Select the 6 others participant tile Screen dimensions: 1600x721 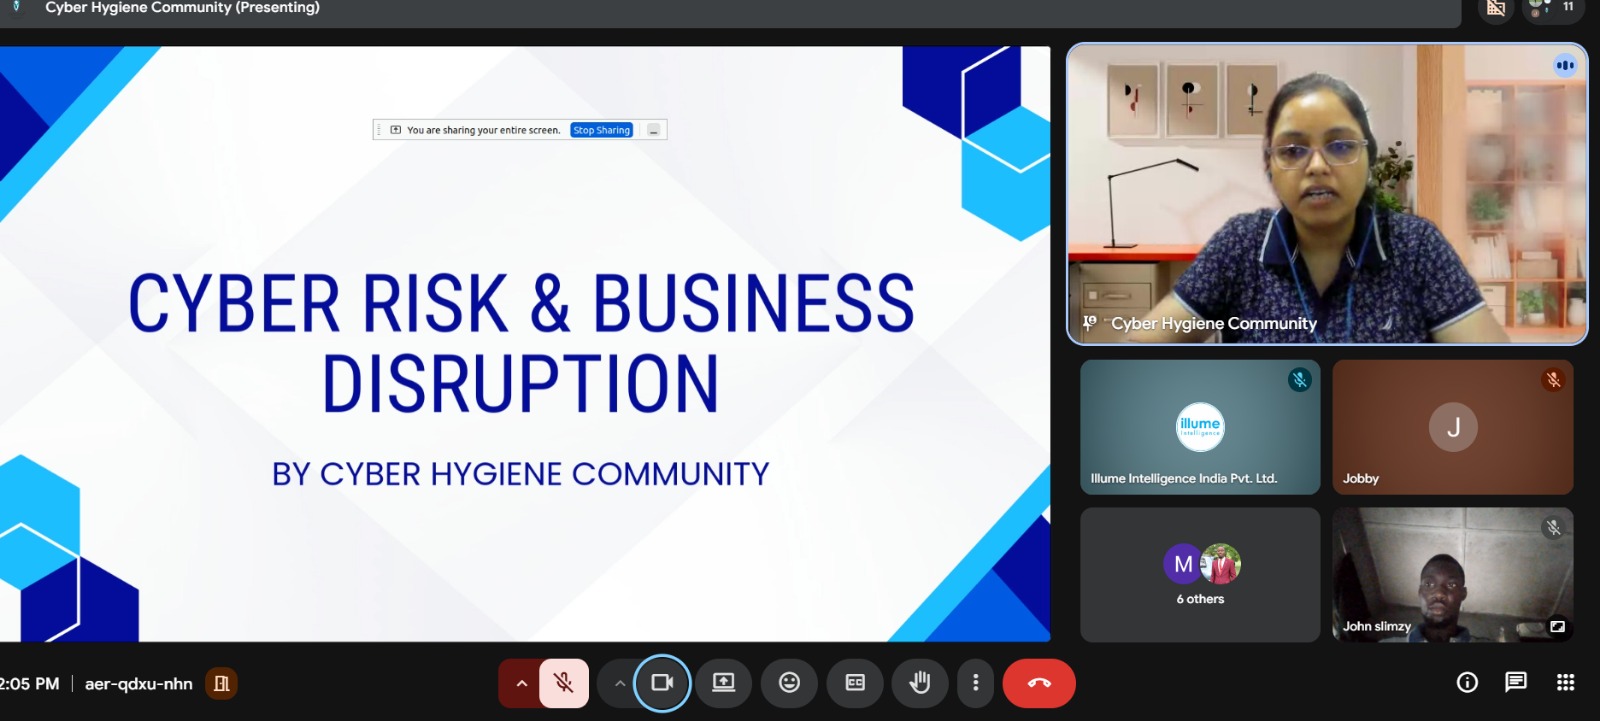point(1200,575)
